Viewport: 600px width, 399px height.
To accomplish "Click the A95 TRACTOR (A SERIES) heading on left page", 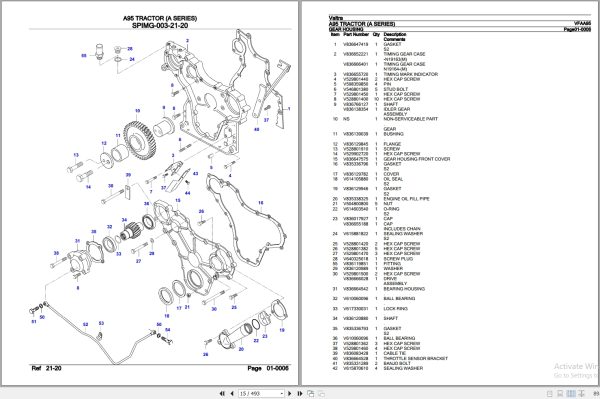I will click(160, 18).
